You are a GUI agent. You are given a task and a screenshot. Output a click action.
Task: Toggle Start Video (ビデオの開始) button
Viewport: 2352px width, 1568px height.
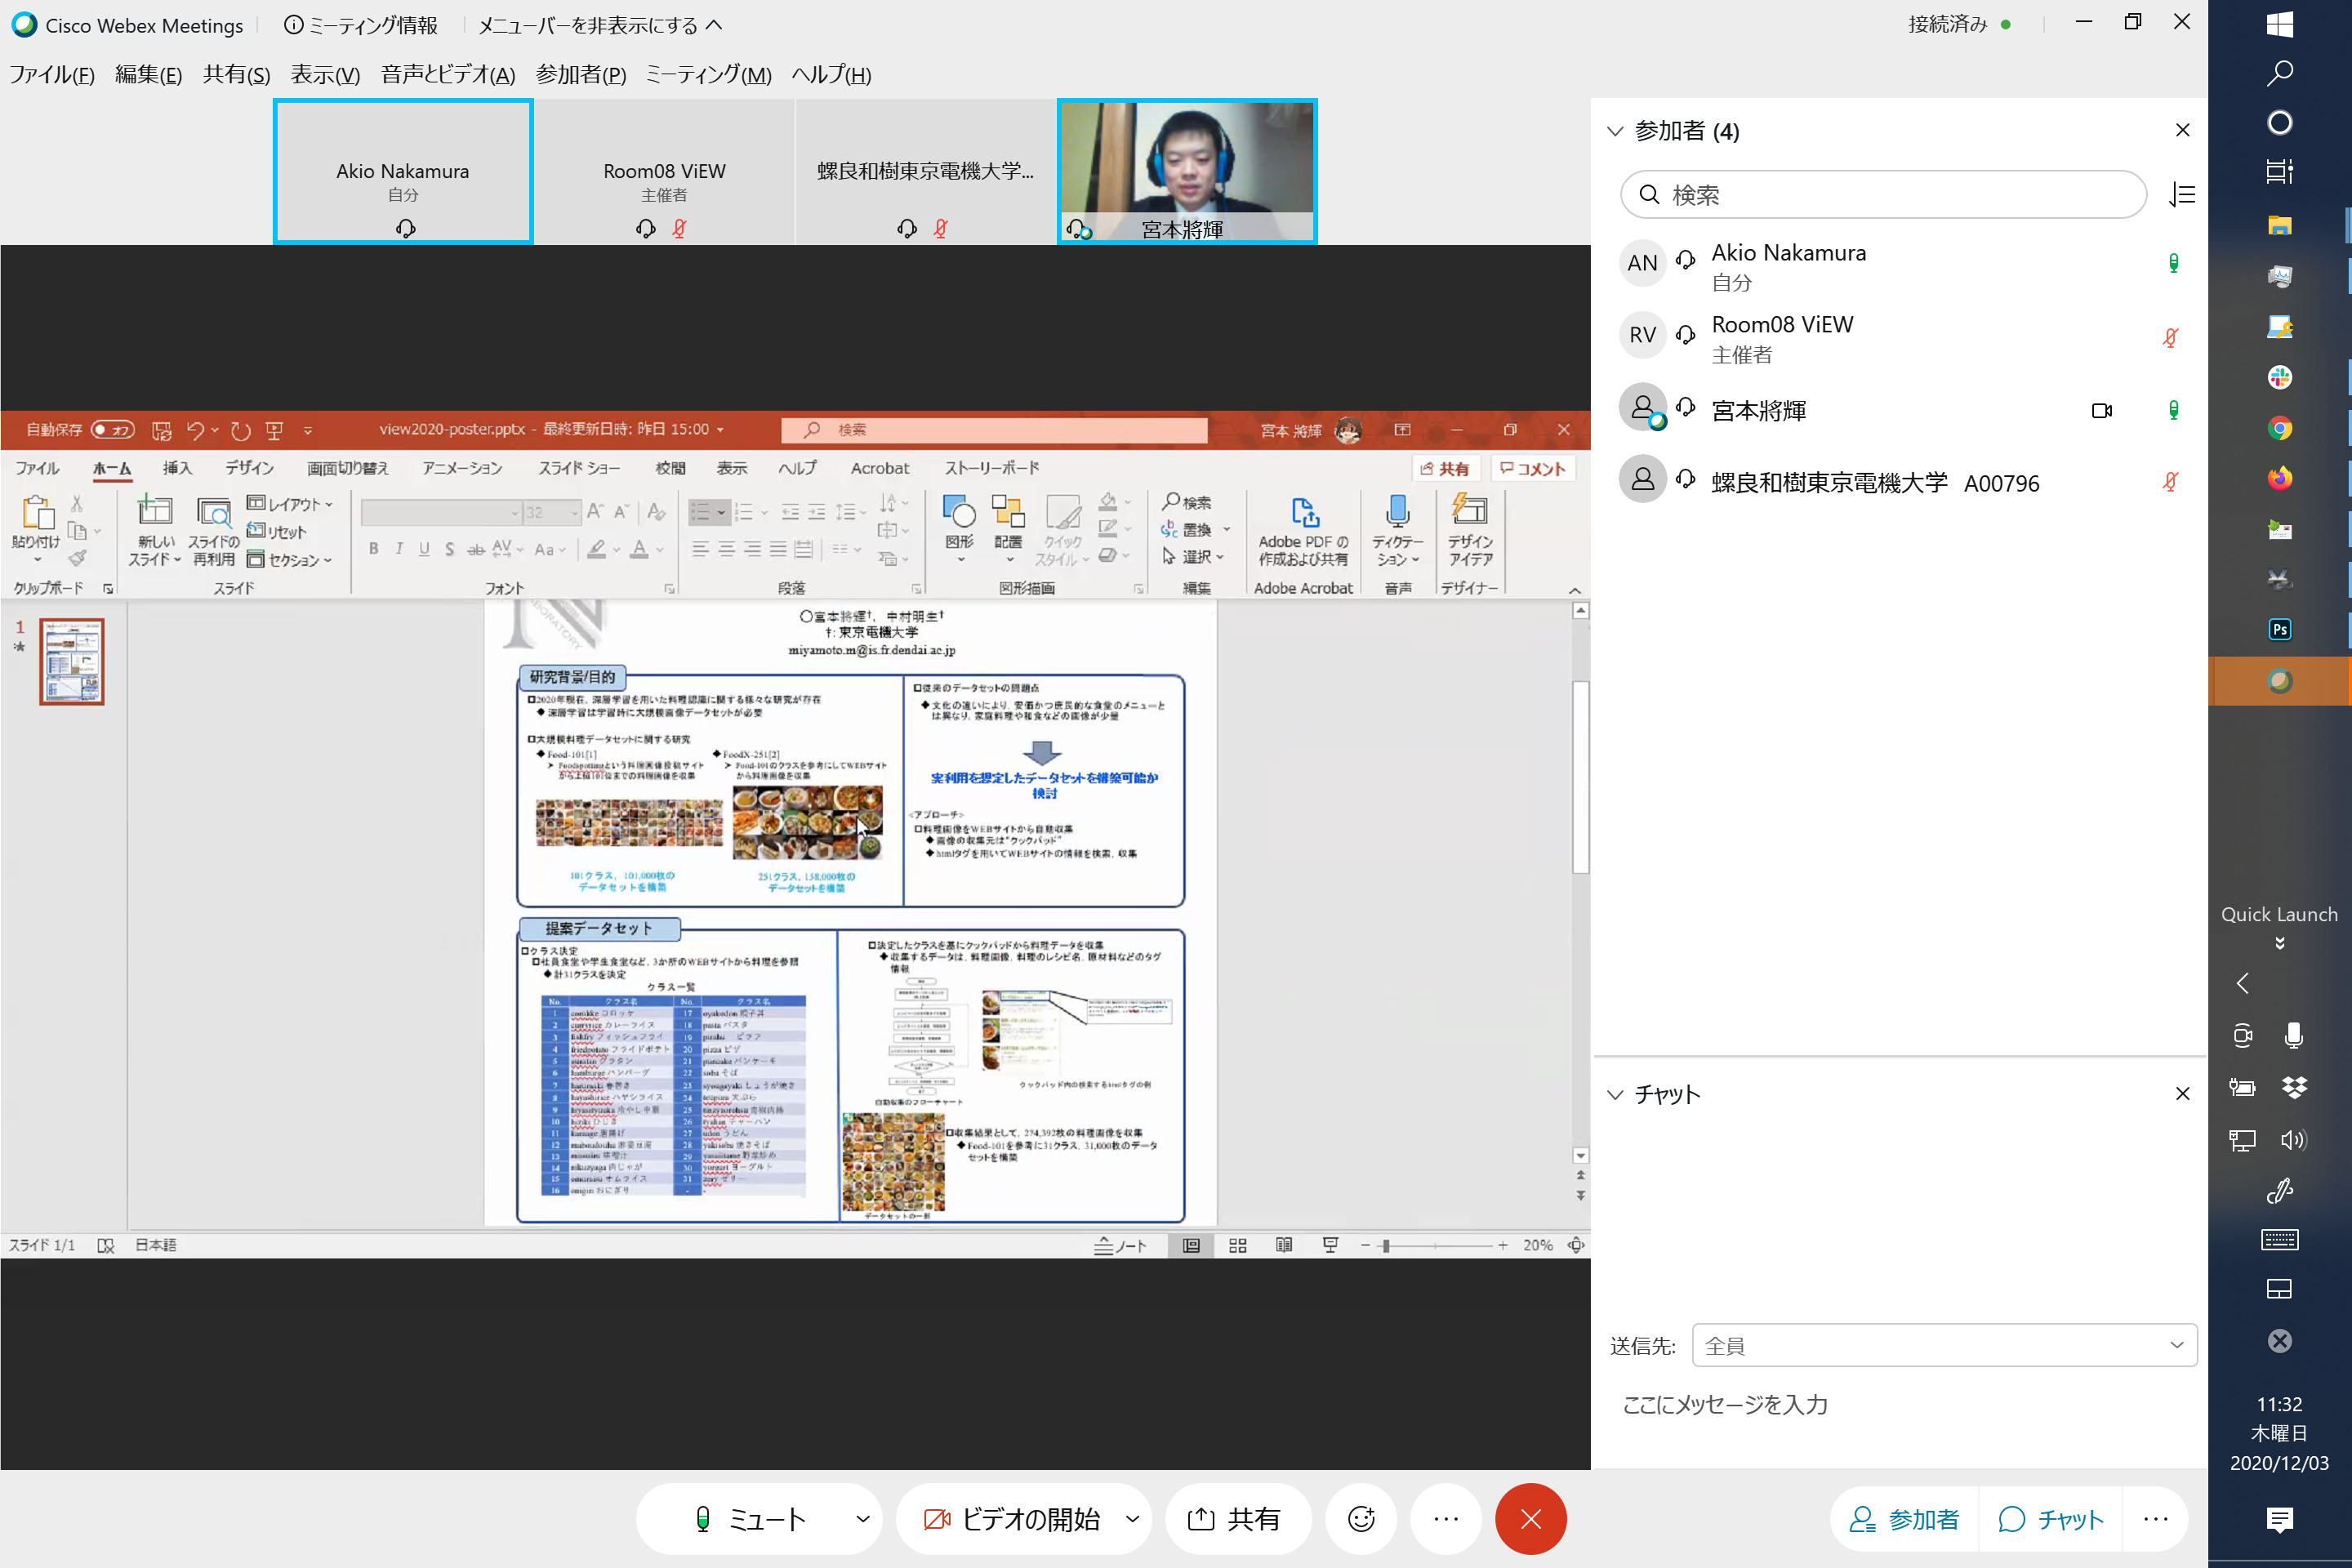pos(1012,1519)
